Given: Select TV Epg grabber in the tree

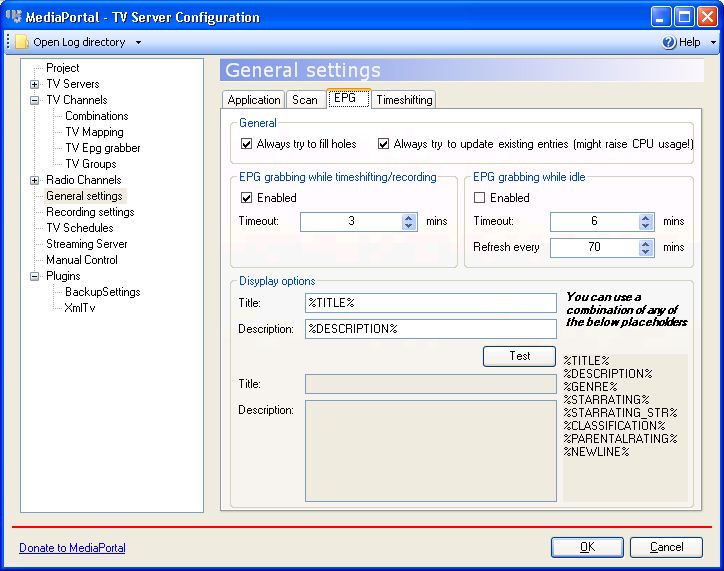Looking at the screenshot, I should 103,148.
